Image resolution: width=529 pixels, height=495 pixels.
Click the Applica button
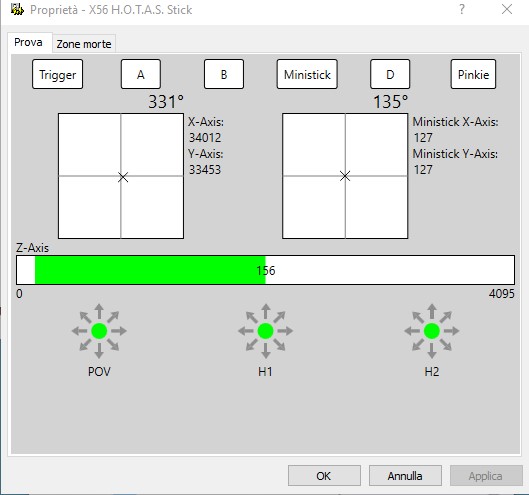click(x=486, y=476)
